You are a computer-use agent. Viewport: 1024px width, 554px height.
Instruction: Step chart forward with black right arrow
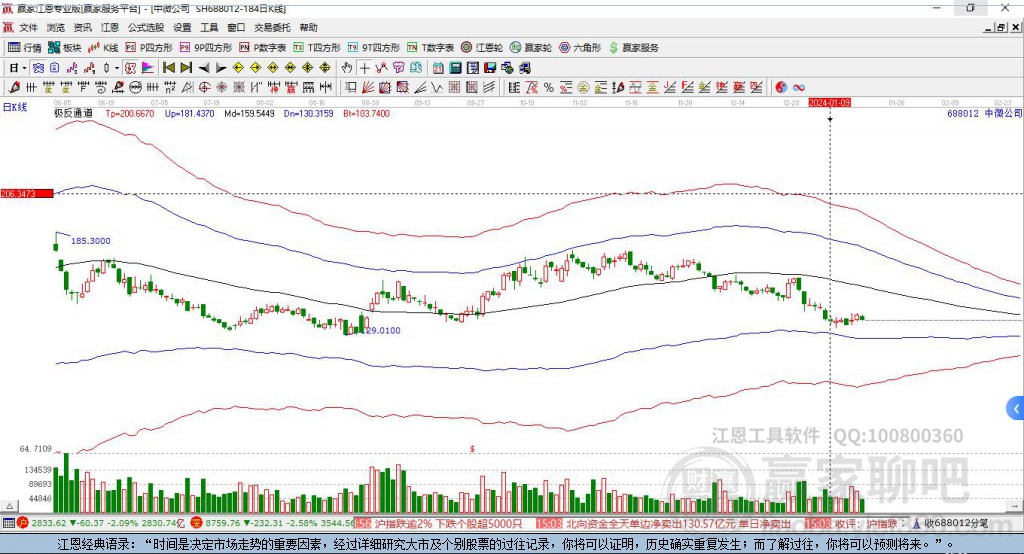coord(221,68)
